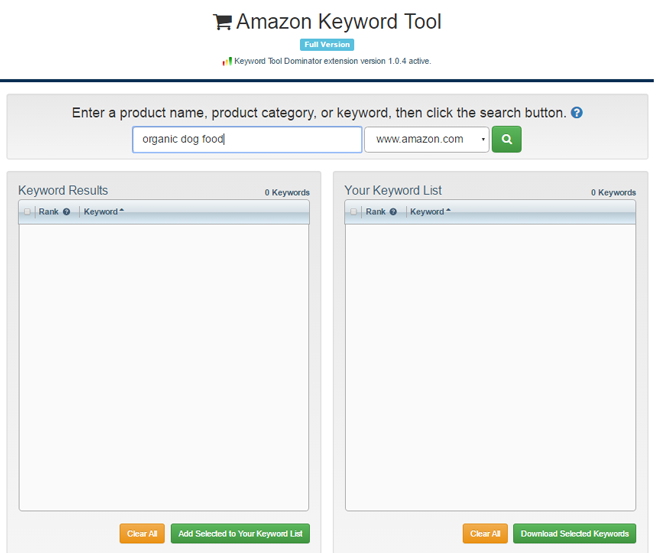Click the Your Keyword List heading
Image resolution: width=658 pixels, height=553 pixels.
(x=393, y=190)
